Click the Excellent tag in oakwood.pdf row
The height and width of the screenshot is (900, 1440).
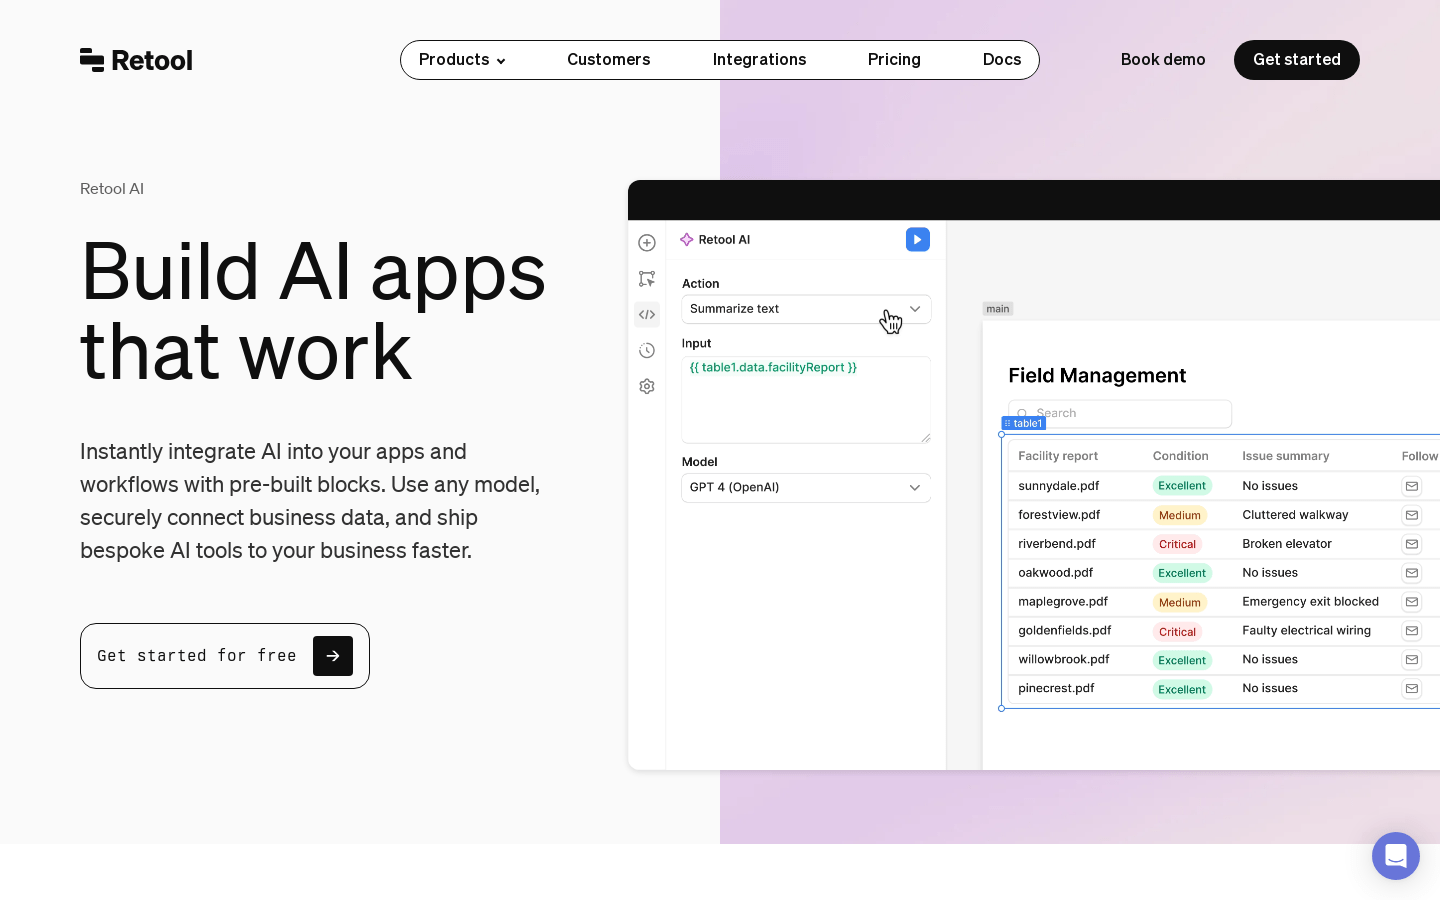tap(1182, 573)
